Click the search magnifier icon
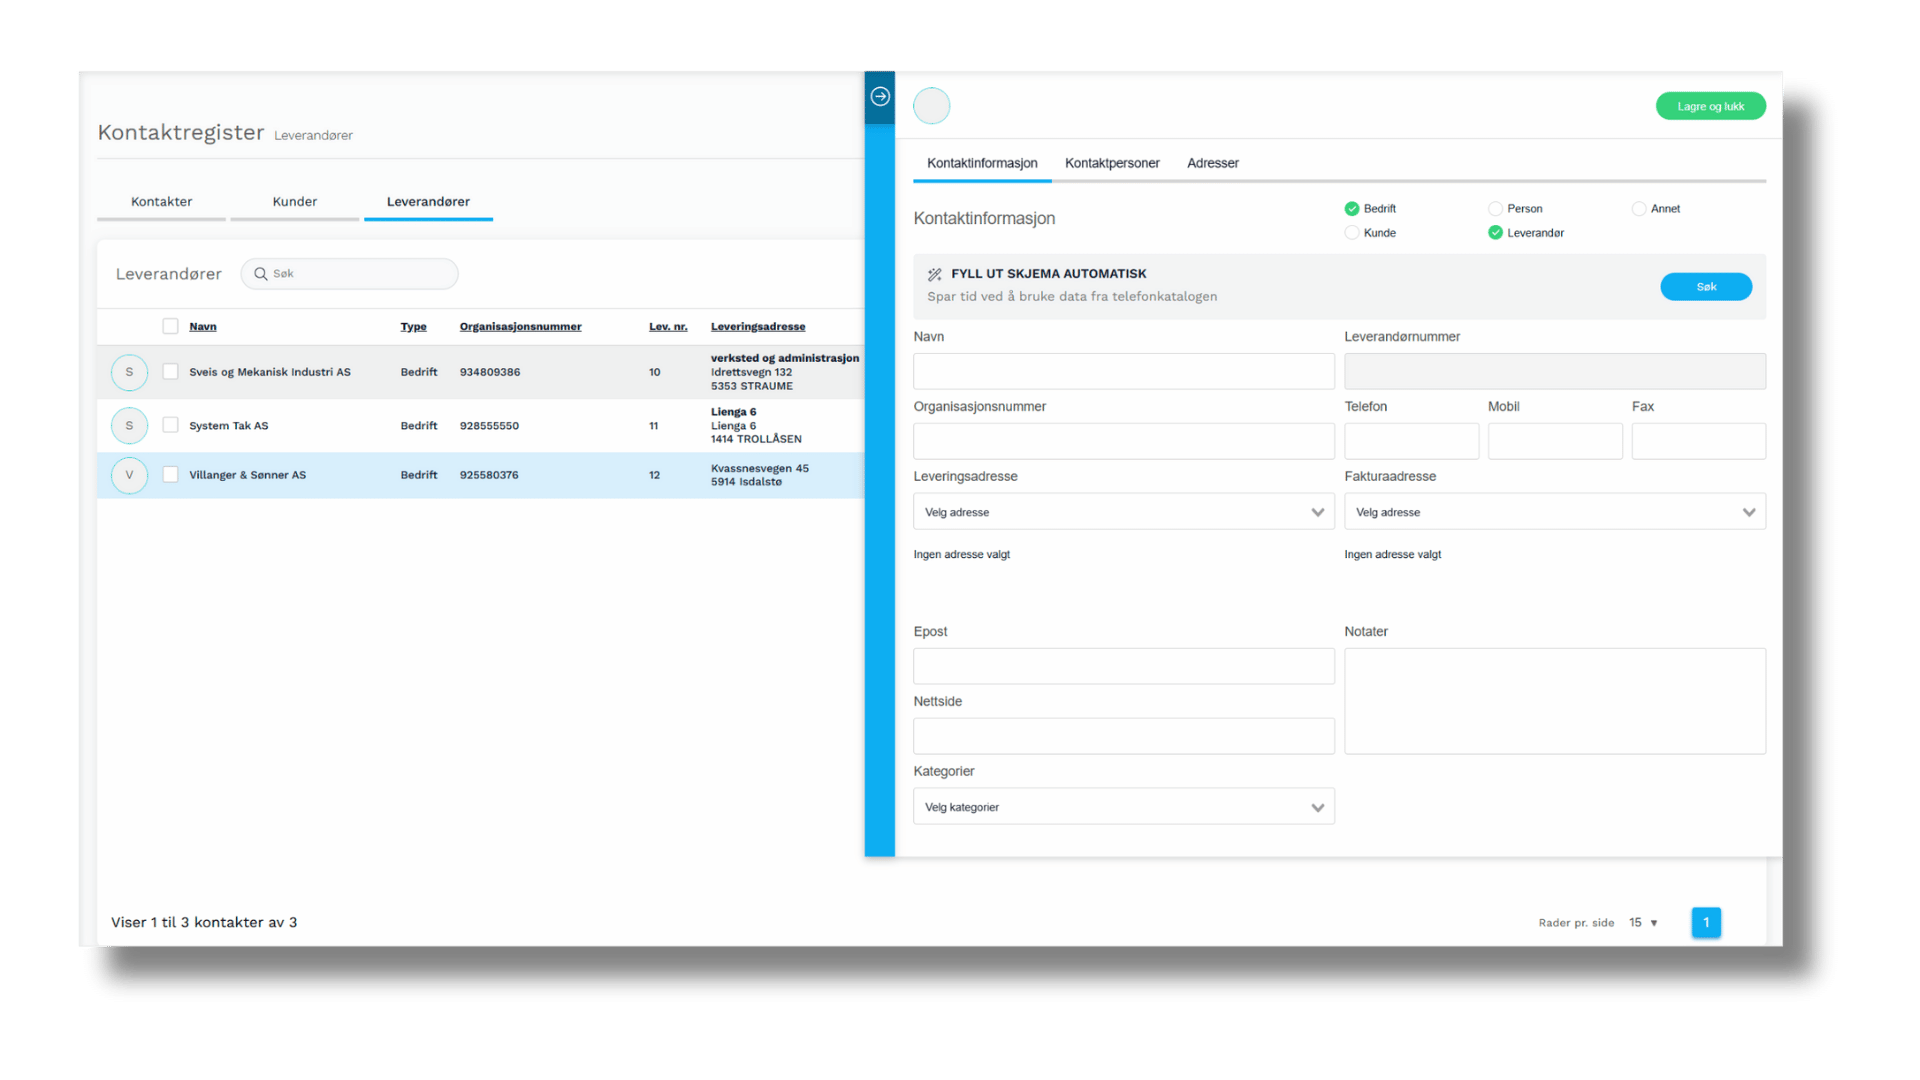1920x1080 pixels. pos(261,274)
